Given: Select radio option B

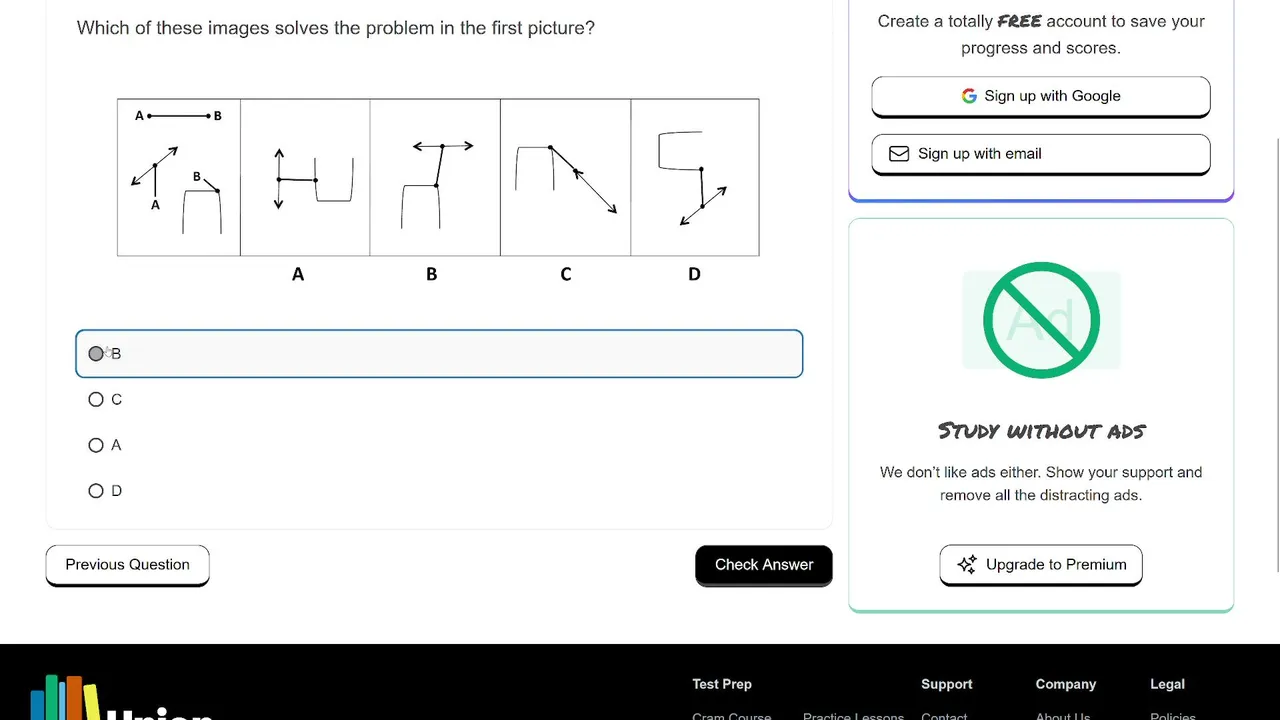Looking at the screenshot, I should (96, 354).
